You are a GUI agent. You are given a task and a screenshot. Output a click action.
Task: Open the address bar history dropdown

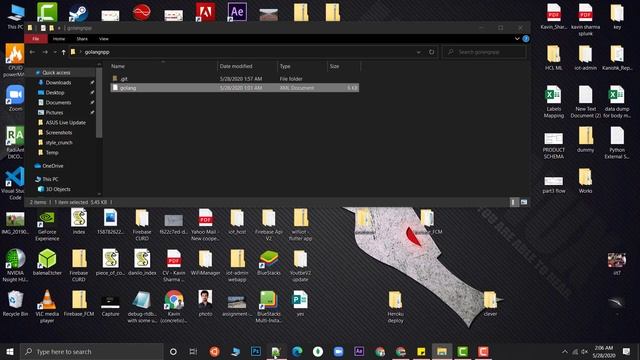pyautogui.click(x=418, y=52)
